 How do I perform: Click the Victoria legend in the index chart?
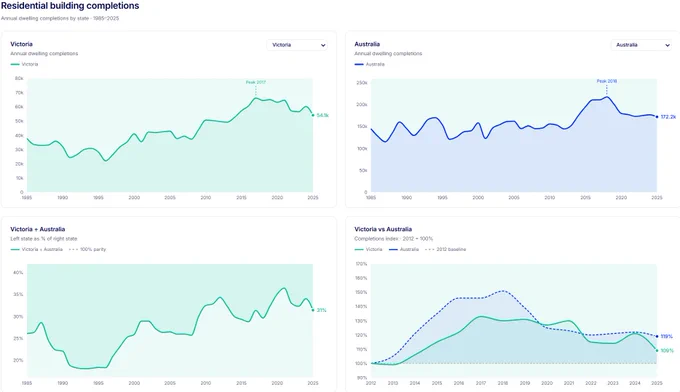(369, 249)
